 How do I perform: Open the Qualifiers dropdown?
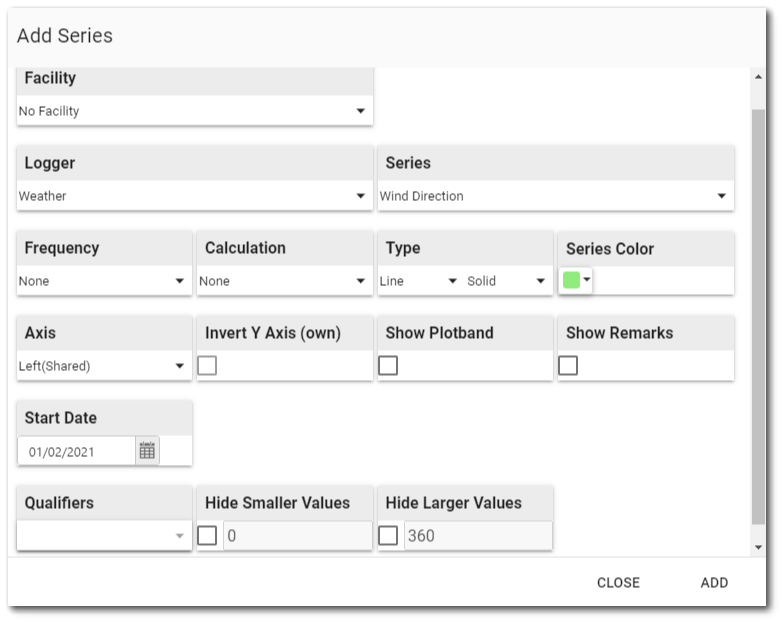(x=104, y=536)
